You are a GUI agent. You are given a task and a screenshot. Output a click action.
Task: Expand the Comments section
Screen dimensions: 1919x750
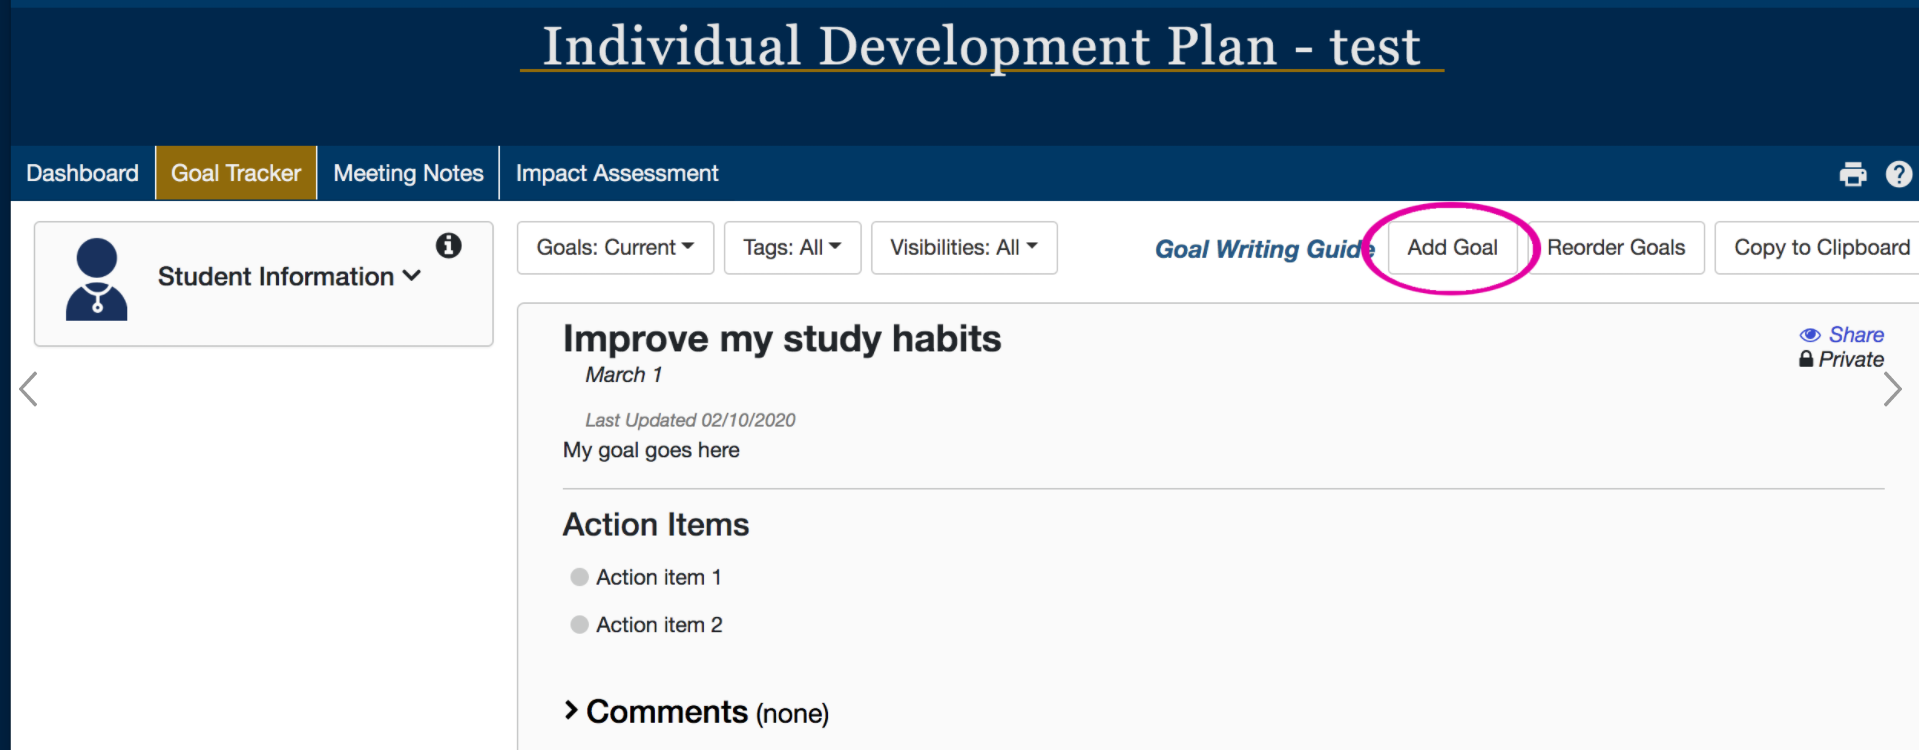click(x=665, y=712)
